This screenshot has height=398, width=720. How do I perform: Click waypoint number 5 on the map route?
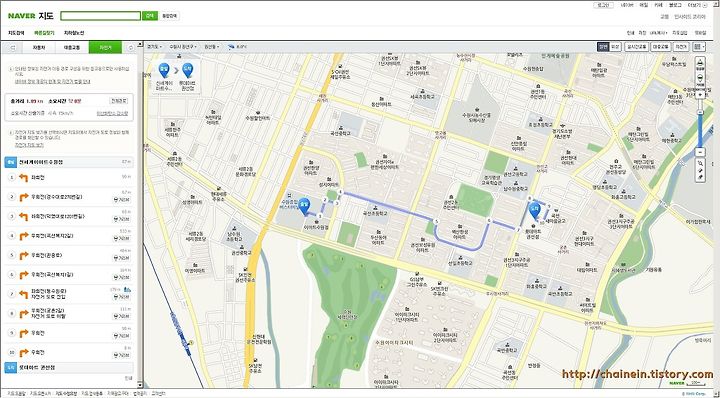click(x=436, y=222)
